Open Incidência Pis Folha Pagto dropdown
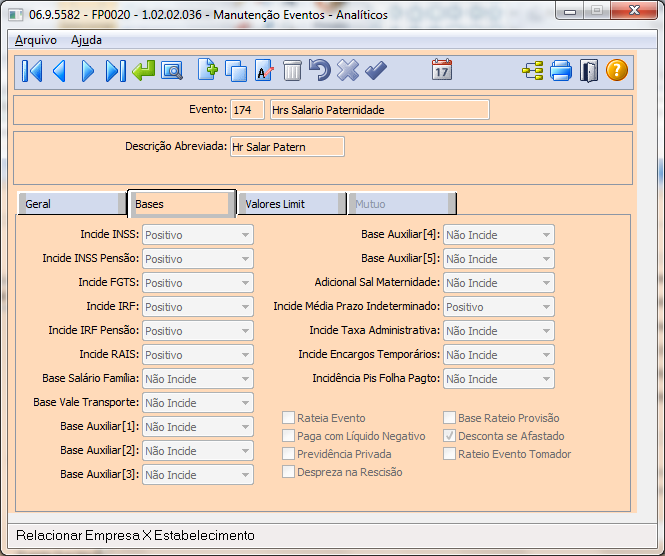Viewport: 665px width, 556px height. click(x=499, y=379)
